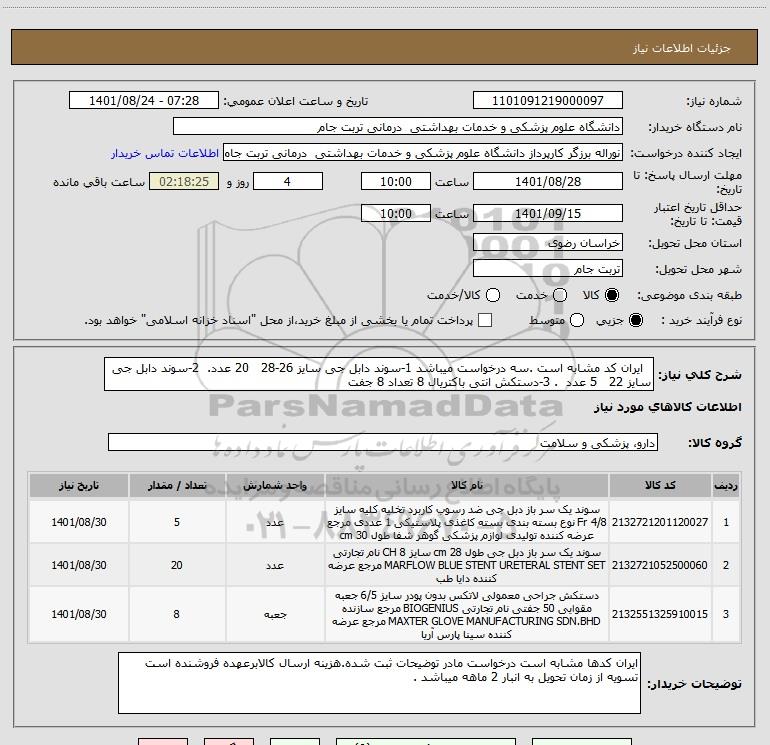Click the BIOGENIUS surgical glove product cell
Viewport: 770px width, 745px height.
pos(467,614)
